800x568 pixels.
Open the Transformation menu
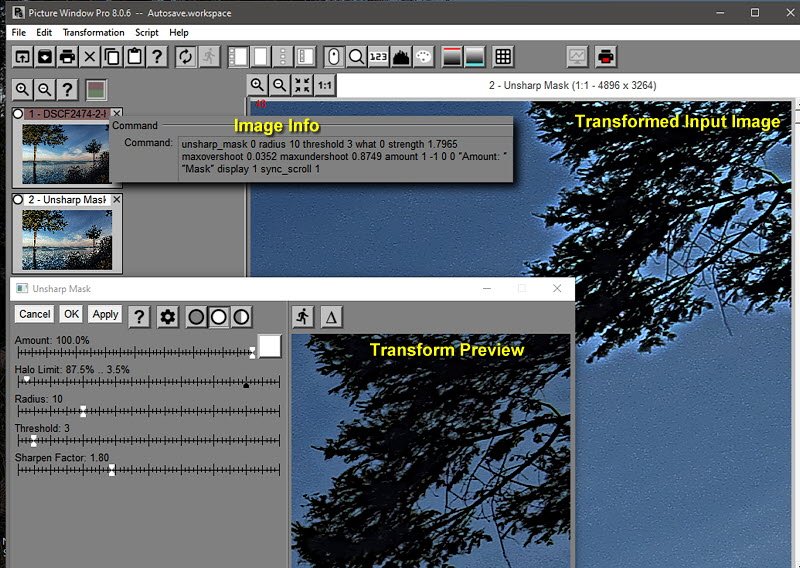[93, 32]
